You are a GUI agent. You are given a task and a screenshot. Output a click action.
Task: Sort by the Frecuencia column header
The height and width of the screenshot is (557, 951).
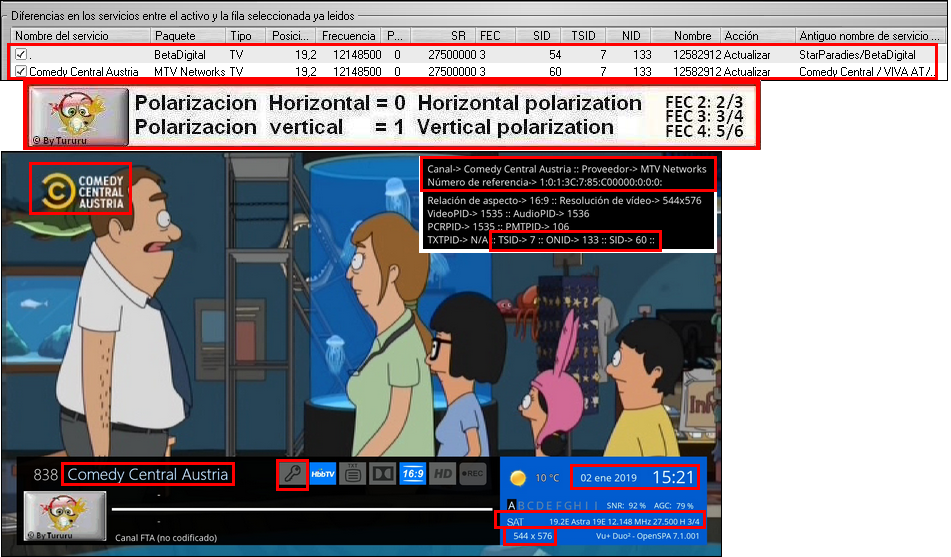pos(349,36)
